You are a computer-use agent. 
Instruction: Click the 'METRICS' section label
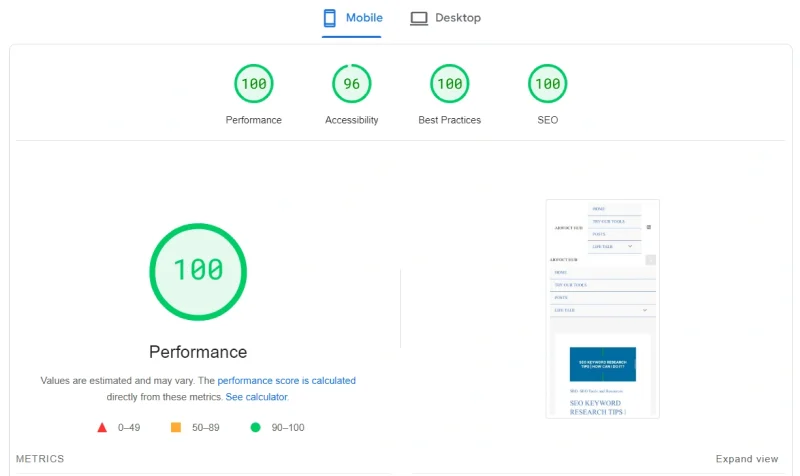tap(40, 459)
